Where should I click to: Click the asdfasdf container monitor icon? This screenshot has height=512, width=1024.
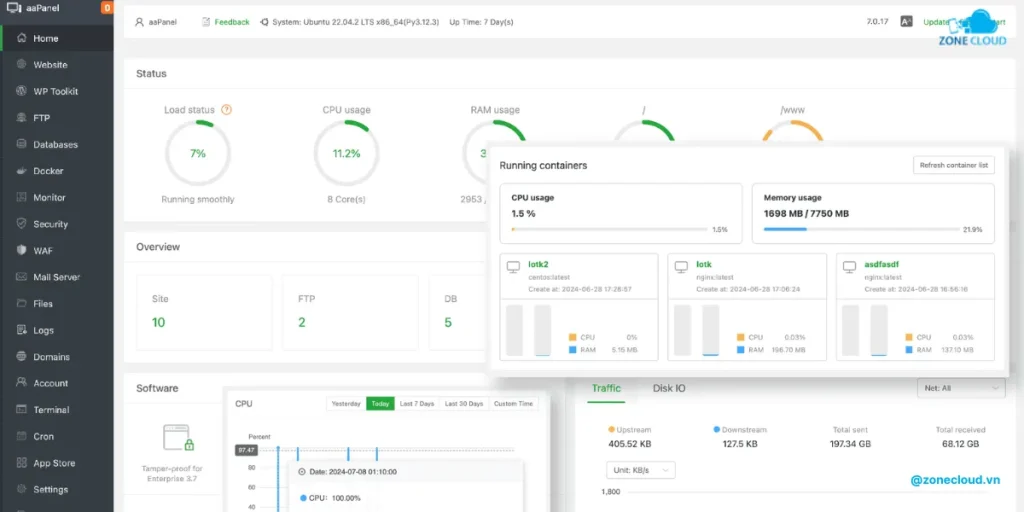(x=850, y=267)
